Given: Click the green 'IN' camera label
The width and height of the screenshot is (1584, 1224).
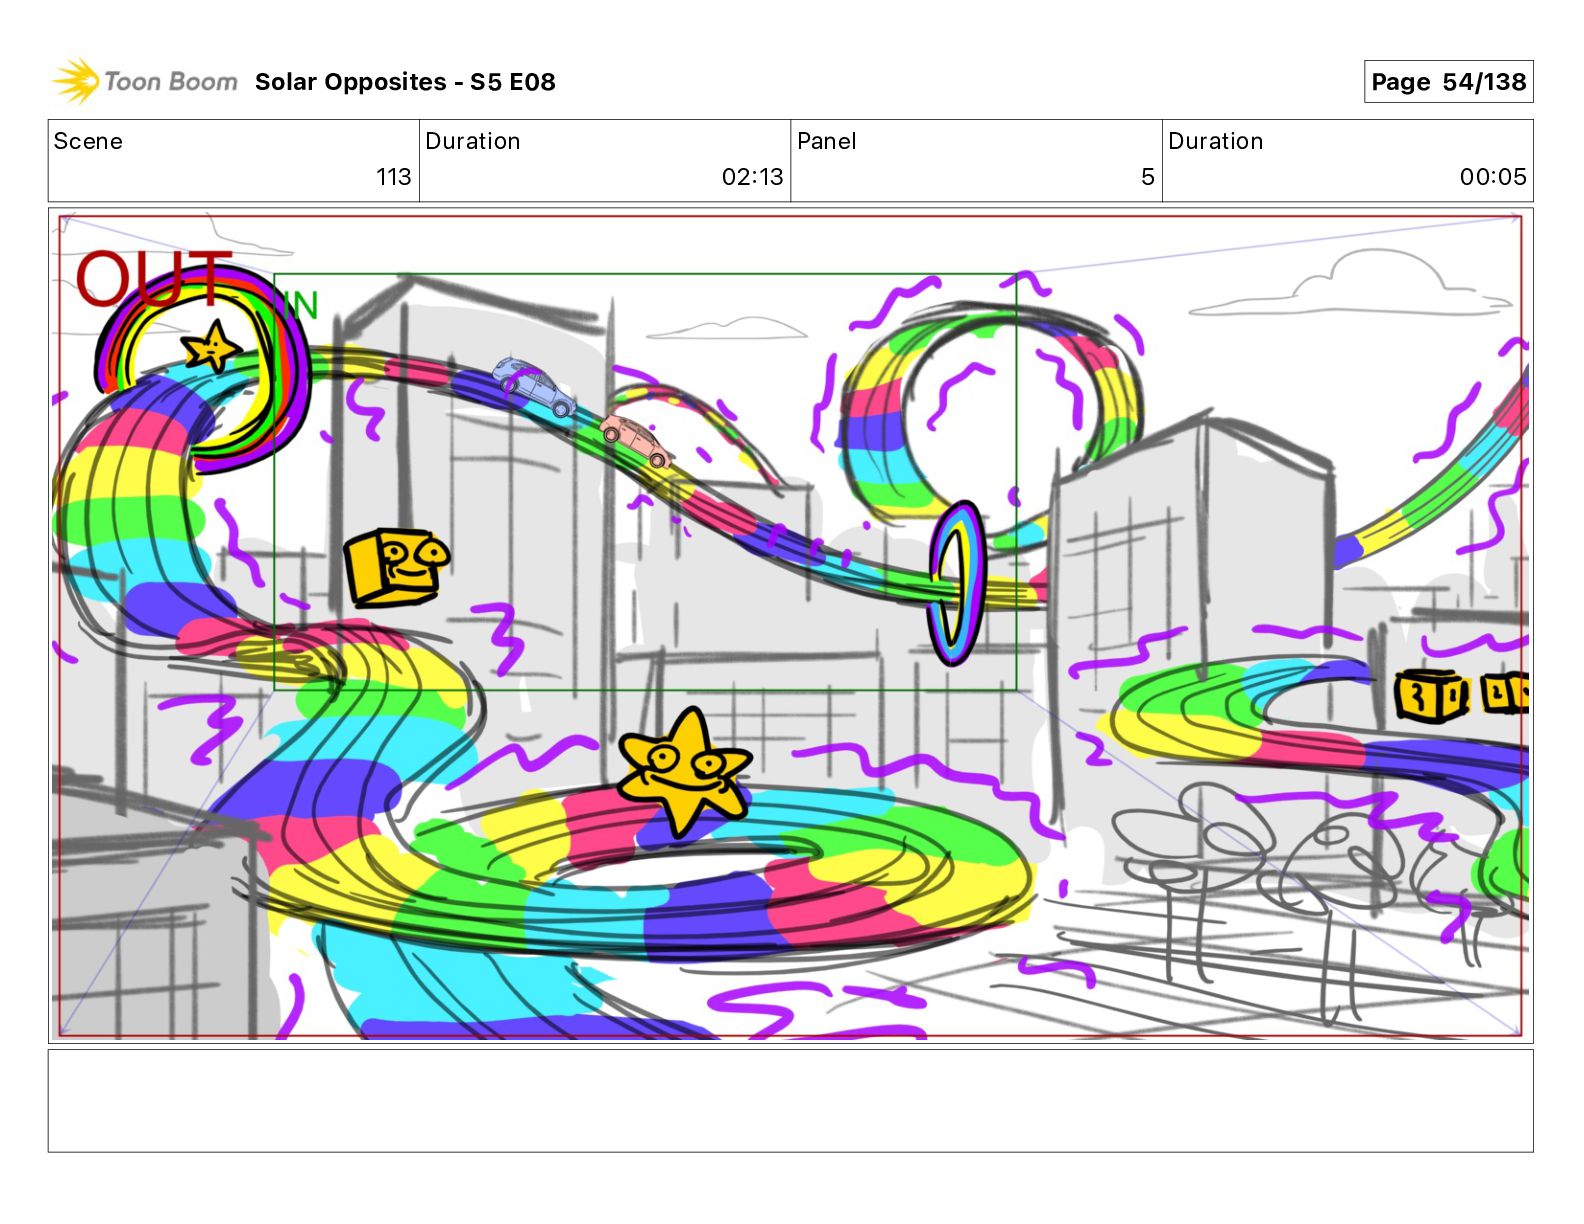Looking at the screenshot, I should (301, 305).
